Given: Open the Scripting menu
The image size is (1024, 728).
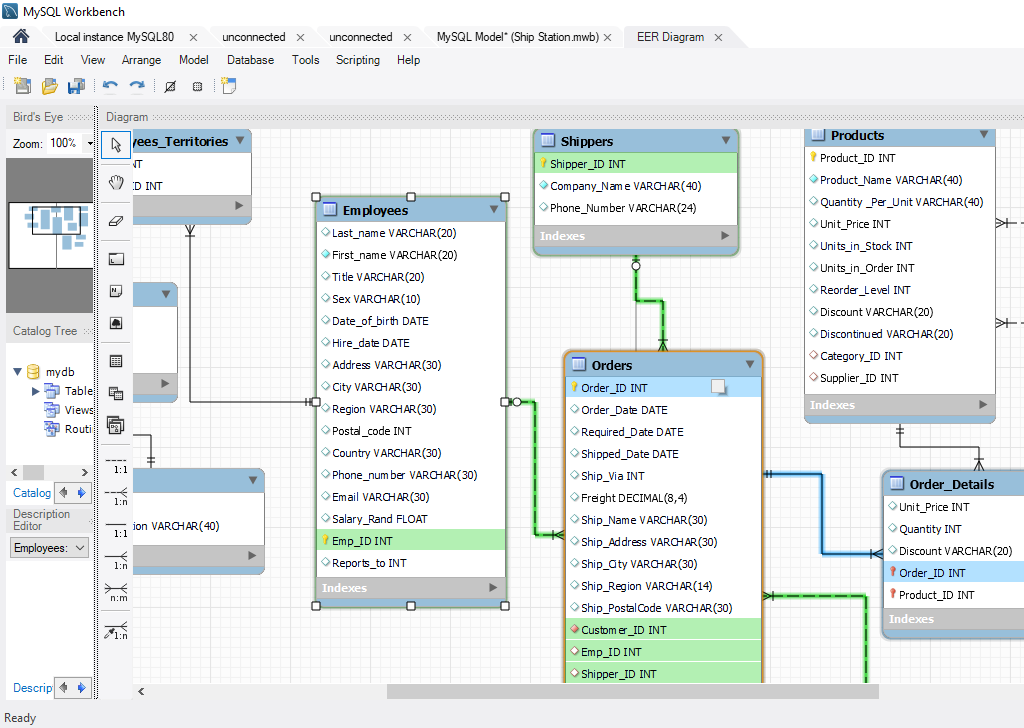Looking at the screenshot, I should [x=358, y=60].
